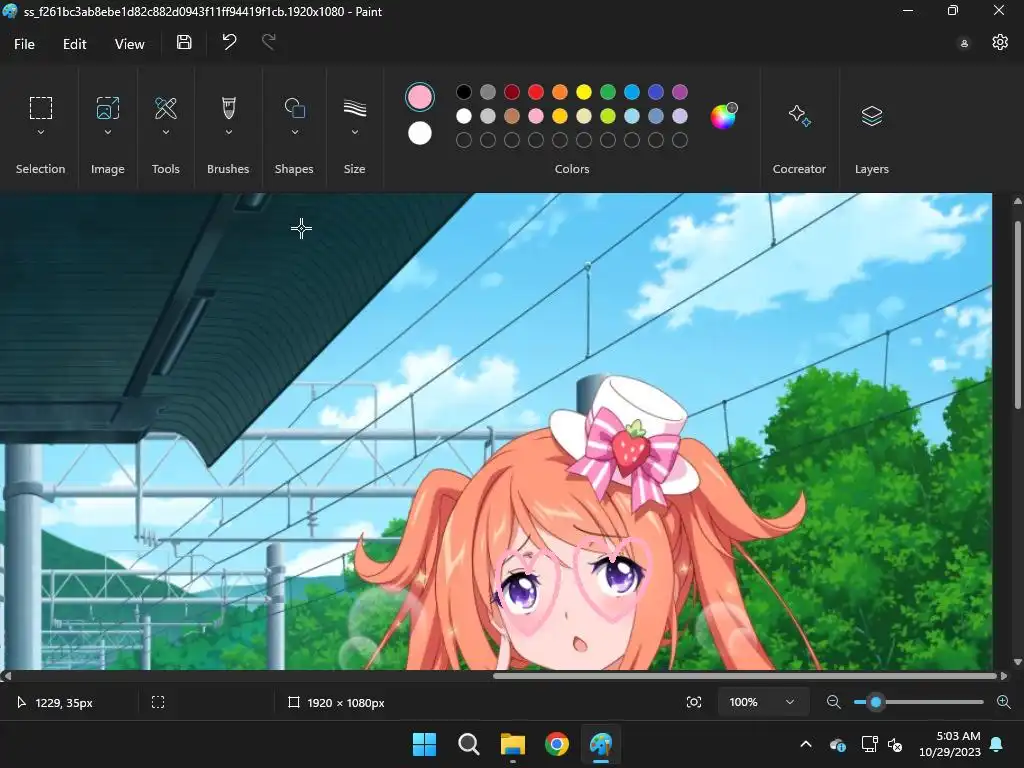Open the Edit colors rainbow wheel
This screenshot has width=1024, height=768.
[x=724, y=116]
